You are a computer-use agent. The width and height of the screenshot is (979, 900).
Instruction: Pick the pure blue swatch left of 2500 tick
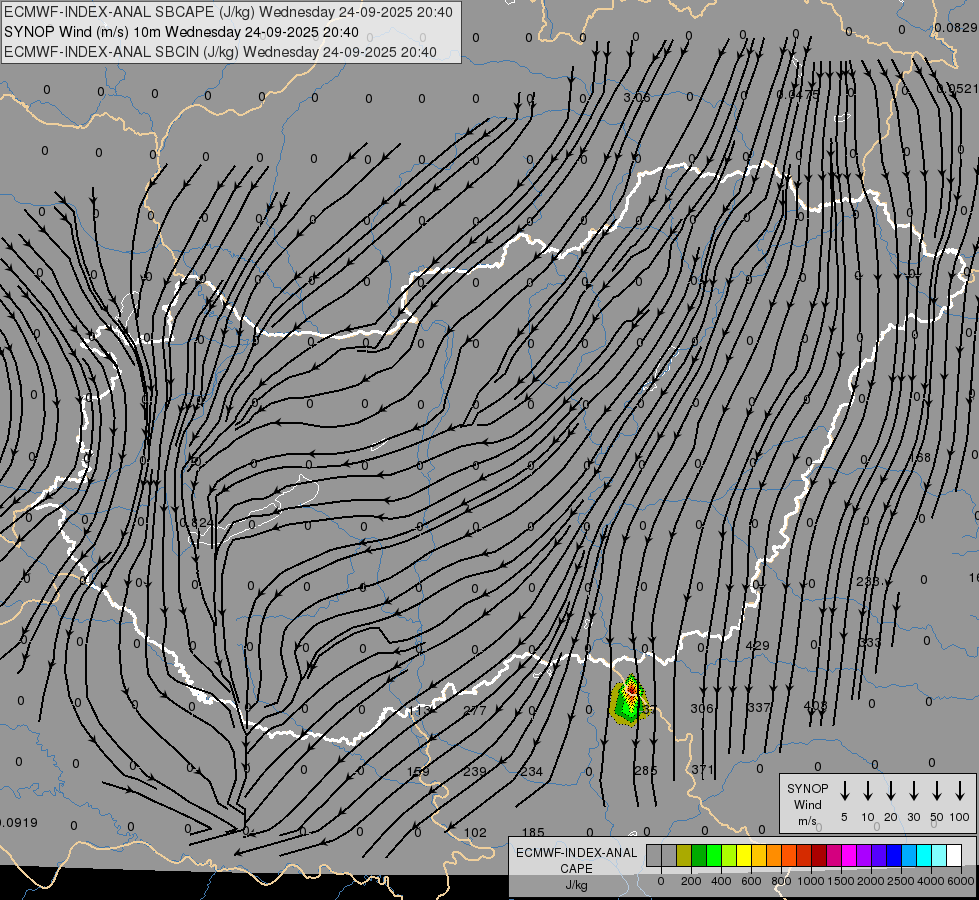click(x=893, y=856)
